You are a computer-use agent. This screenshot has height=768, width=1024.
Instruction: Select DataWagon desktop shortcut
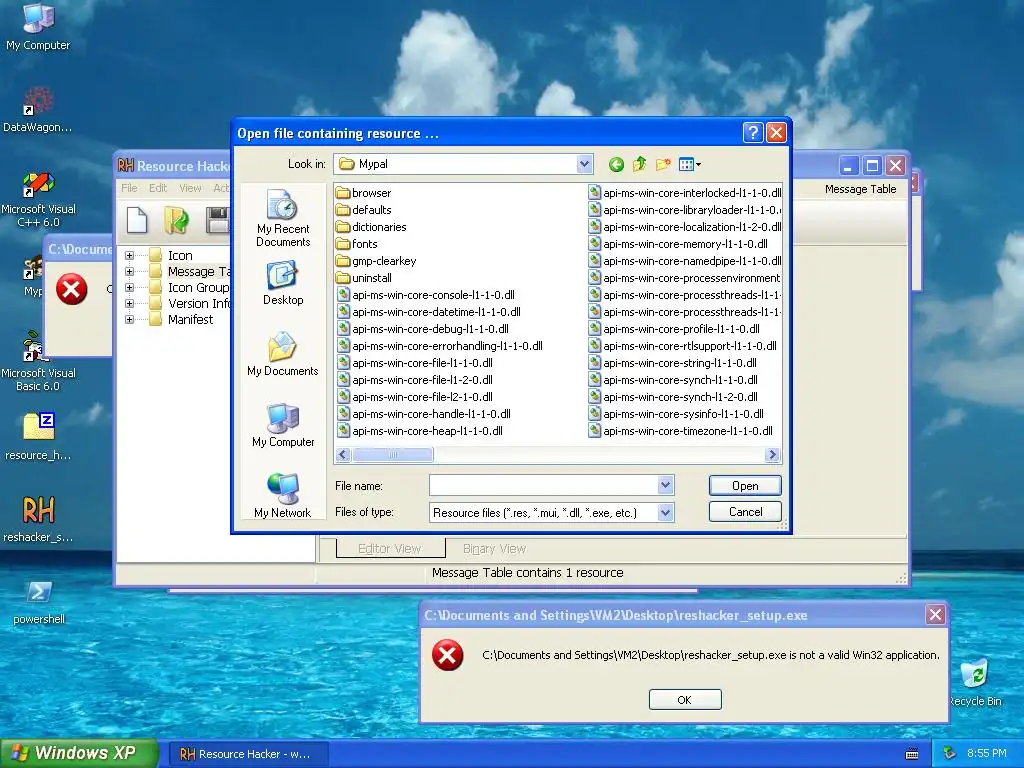coord(38,110)
